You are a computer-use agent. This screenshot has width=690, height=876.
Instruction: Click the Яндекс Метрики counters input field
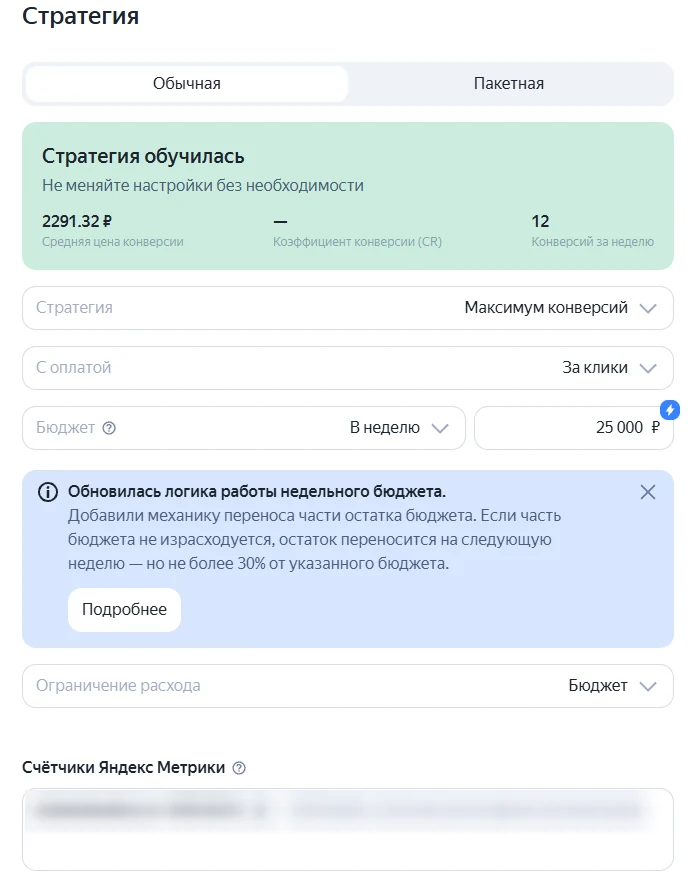[348, 829]
